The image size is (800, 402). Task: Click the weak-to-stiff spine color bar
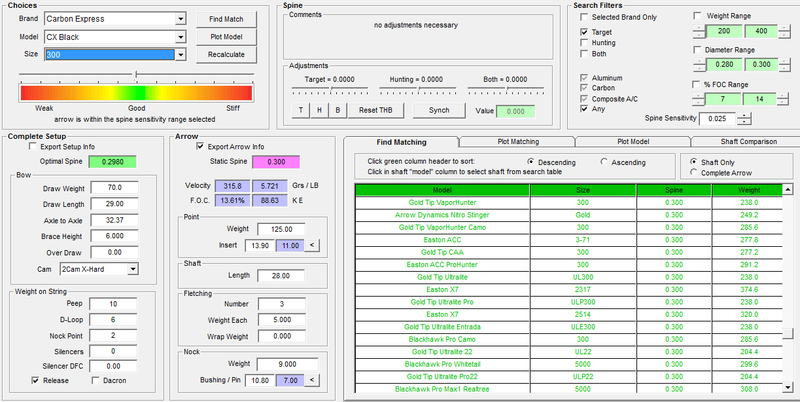point(136,93)
